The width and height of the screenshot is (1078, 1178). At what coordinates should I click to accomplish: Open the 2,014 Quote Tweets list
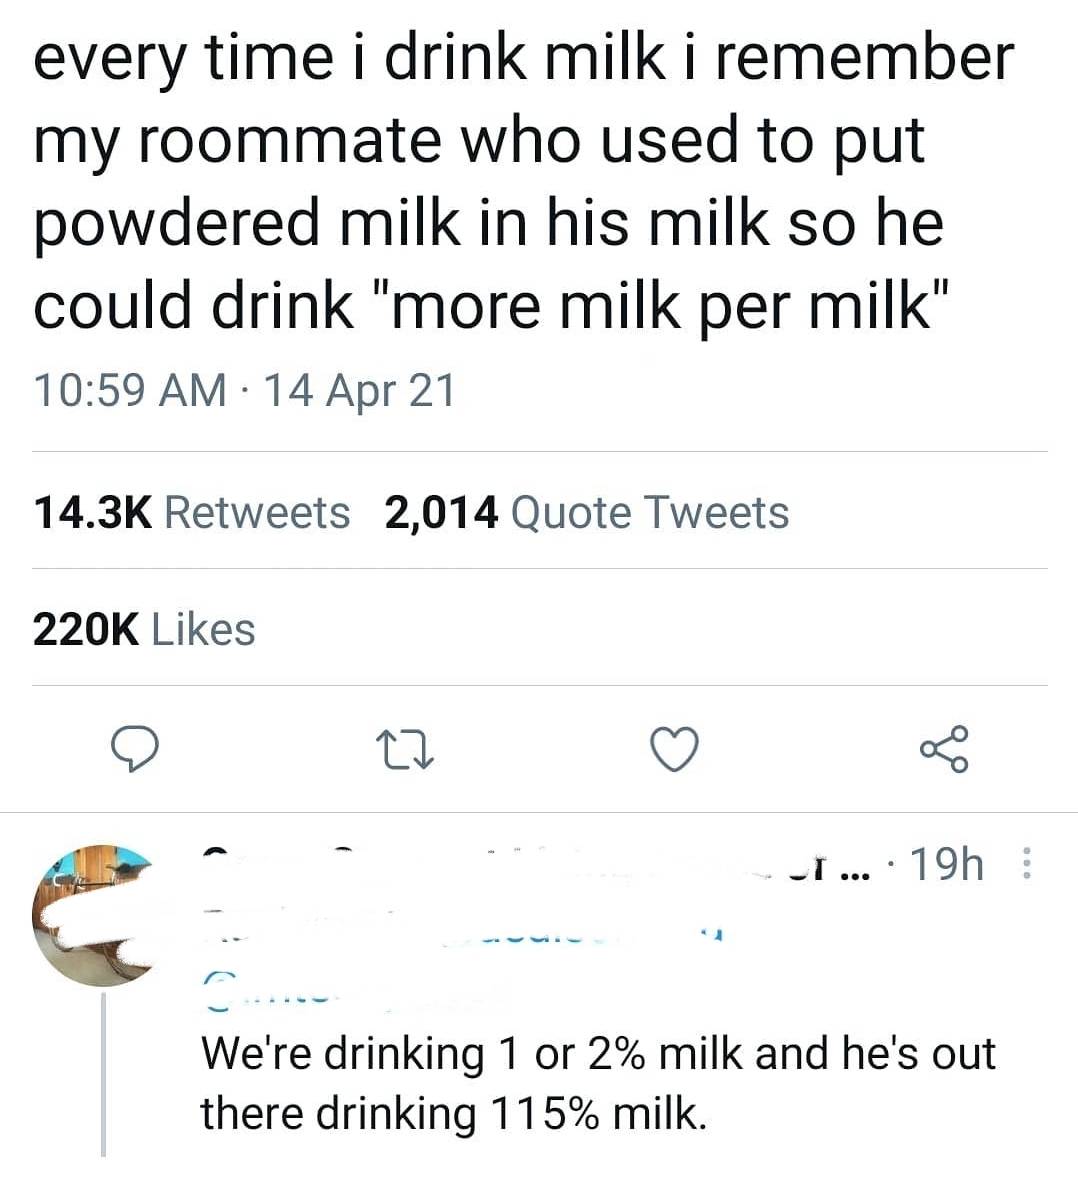coord(585,513)
